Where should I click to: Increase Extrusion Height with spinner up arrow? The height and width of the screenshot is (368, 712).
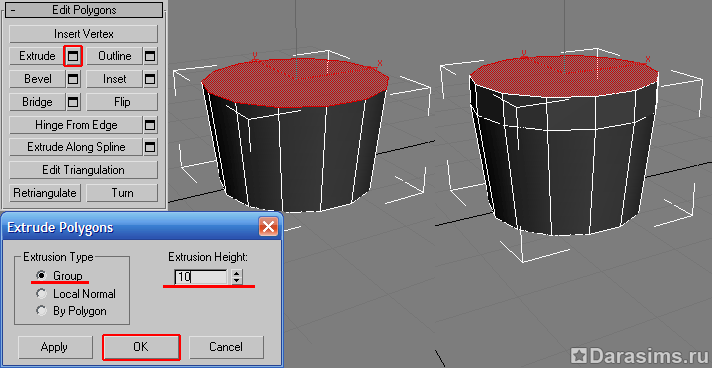(x=236, y=274)
